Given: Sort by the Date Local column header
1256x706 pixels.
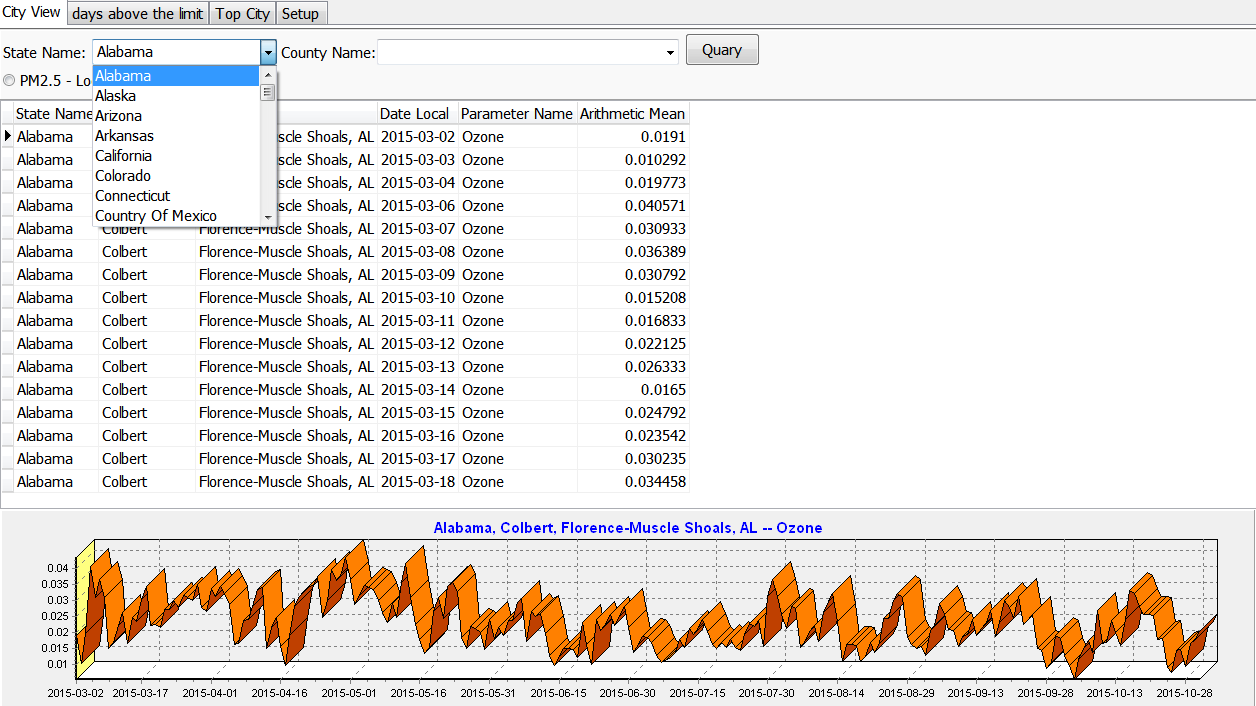Looking at the screenshot, I should pyautogui.click(x=415, y=114).
